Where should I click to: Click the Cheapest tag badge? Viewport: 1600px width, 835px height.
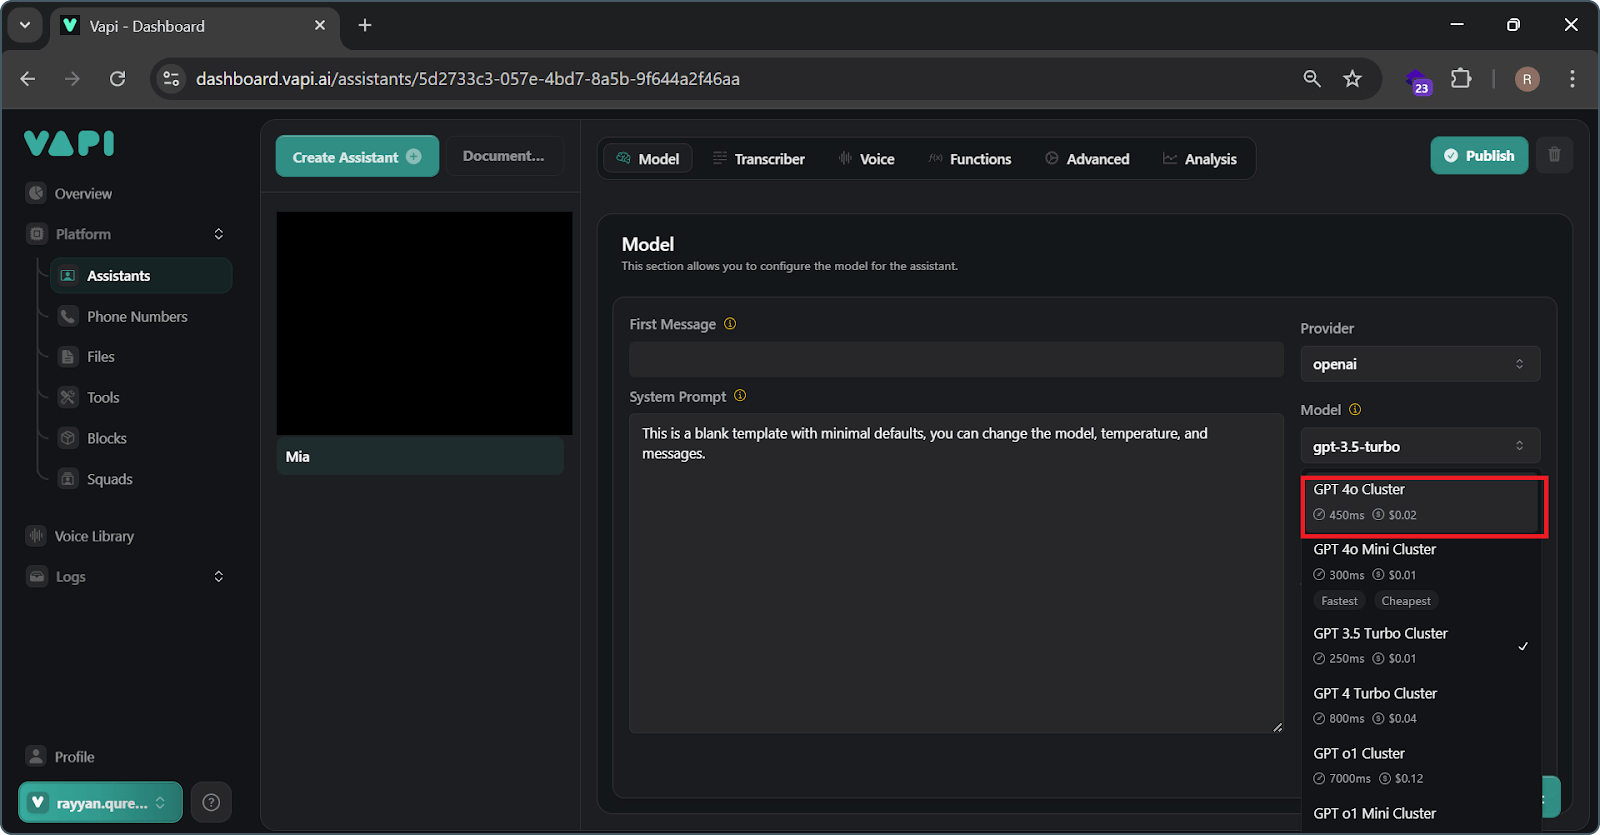pos(1406,601)
